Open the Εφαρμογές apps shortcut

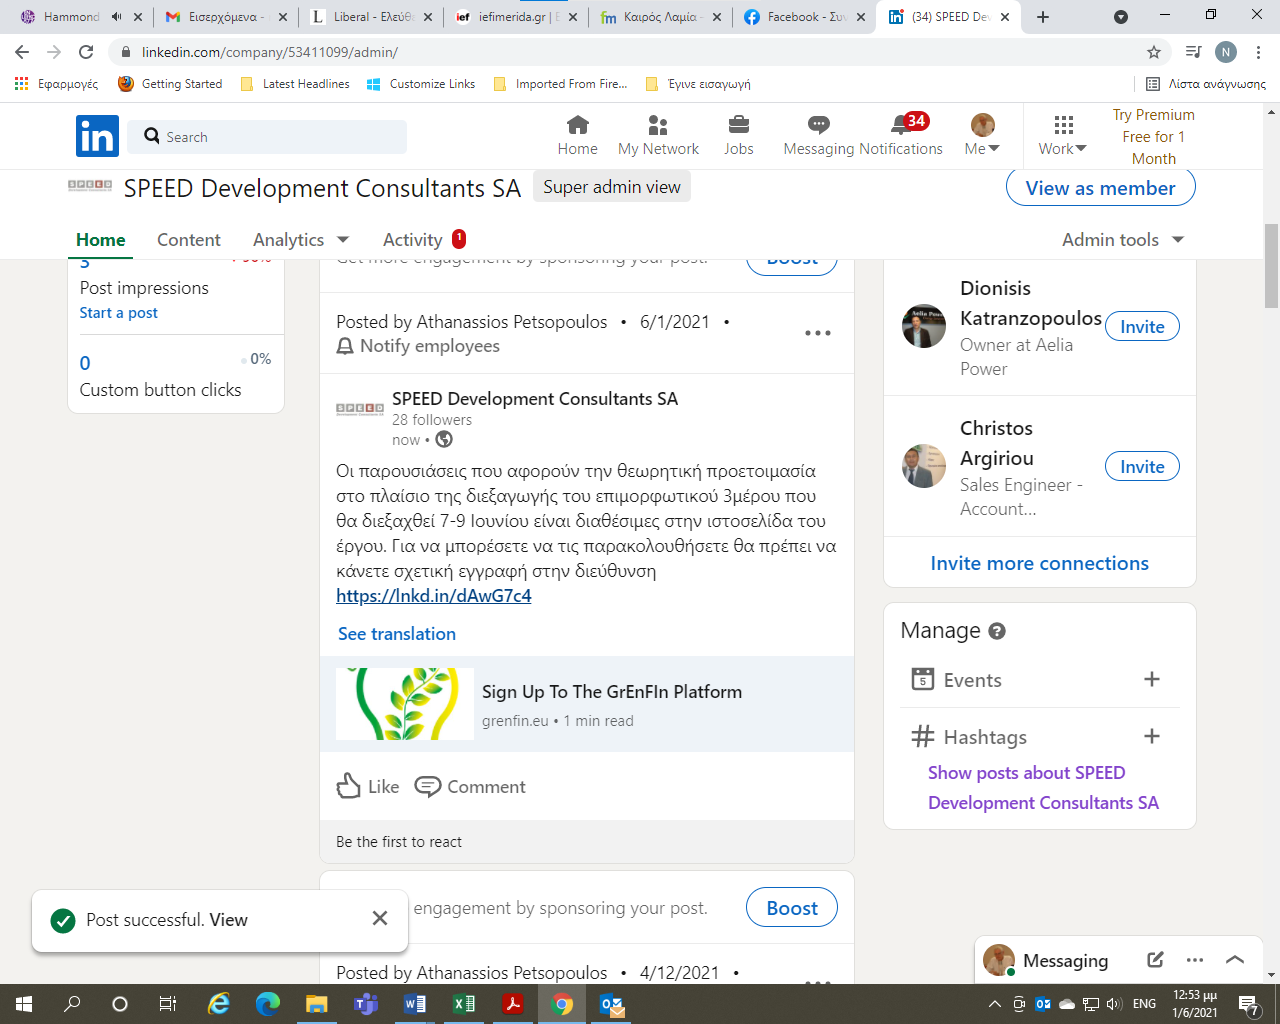(56, 84)
